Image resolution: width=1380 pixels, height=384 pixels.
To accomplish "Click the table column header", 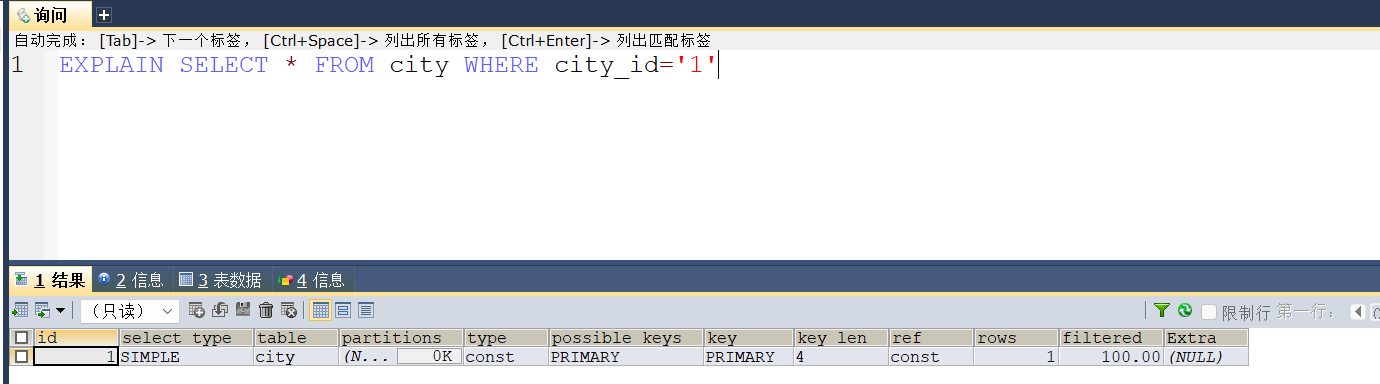I will pos(296,338).
